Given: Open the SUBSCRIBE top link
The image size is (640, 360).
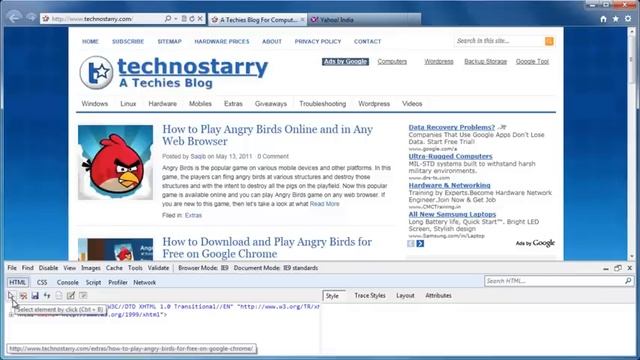Looking at the screenshot, I should [x=128, y=42].
